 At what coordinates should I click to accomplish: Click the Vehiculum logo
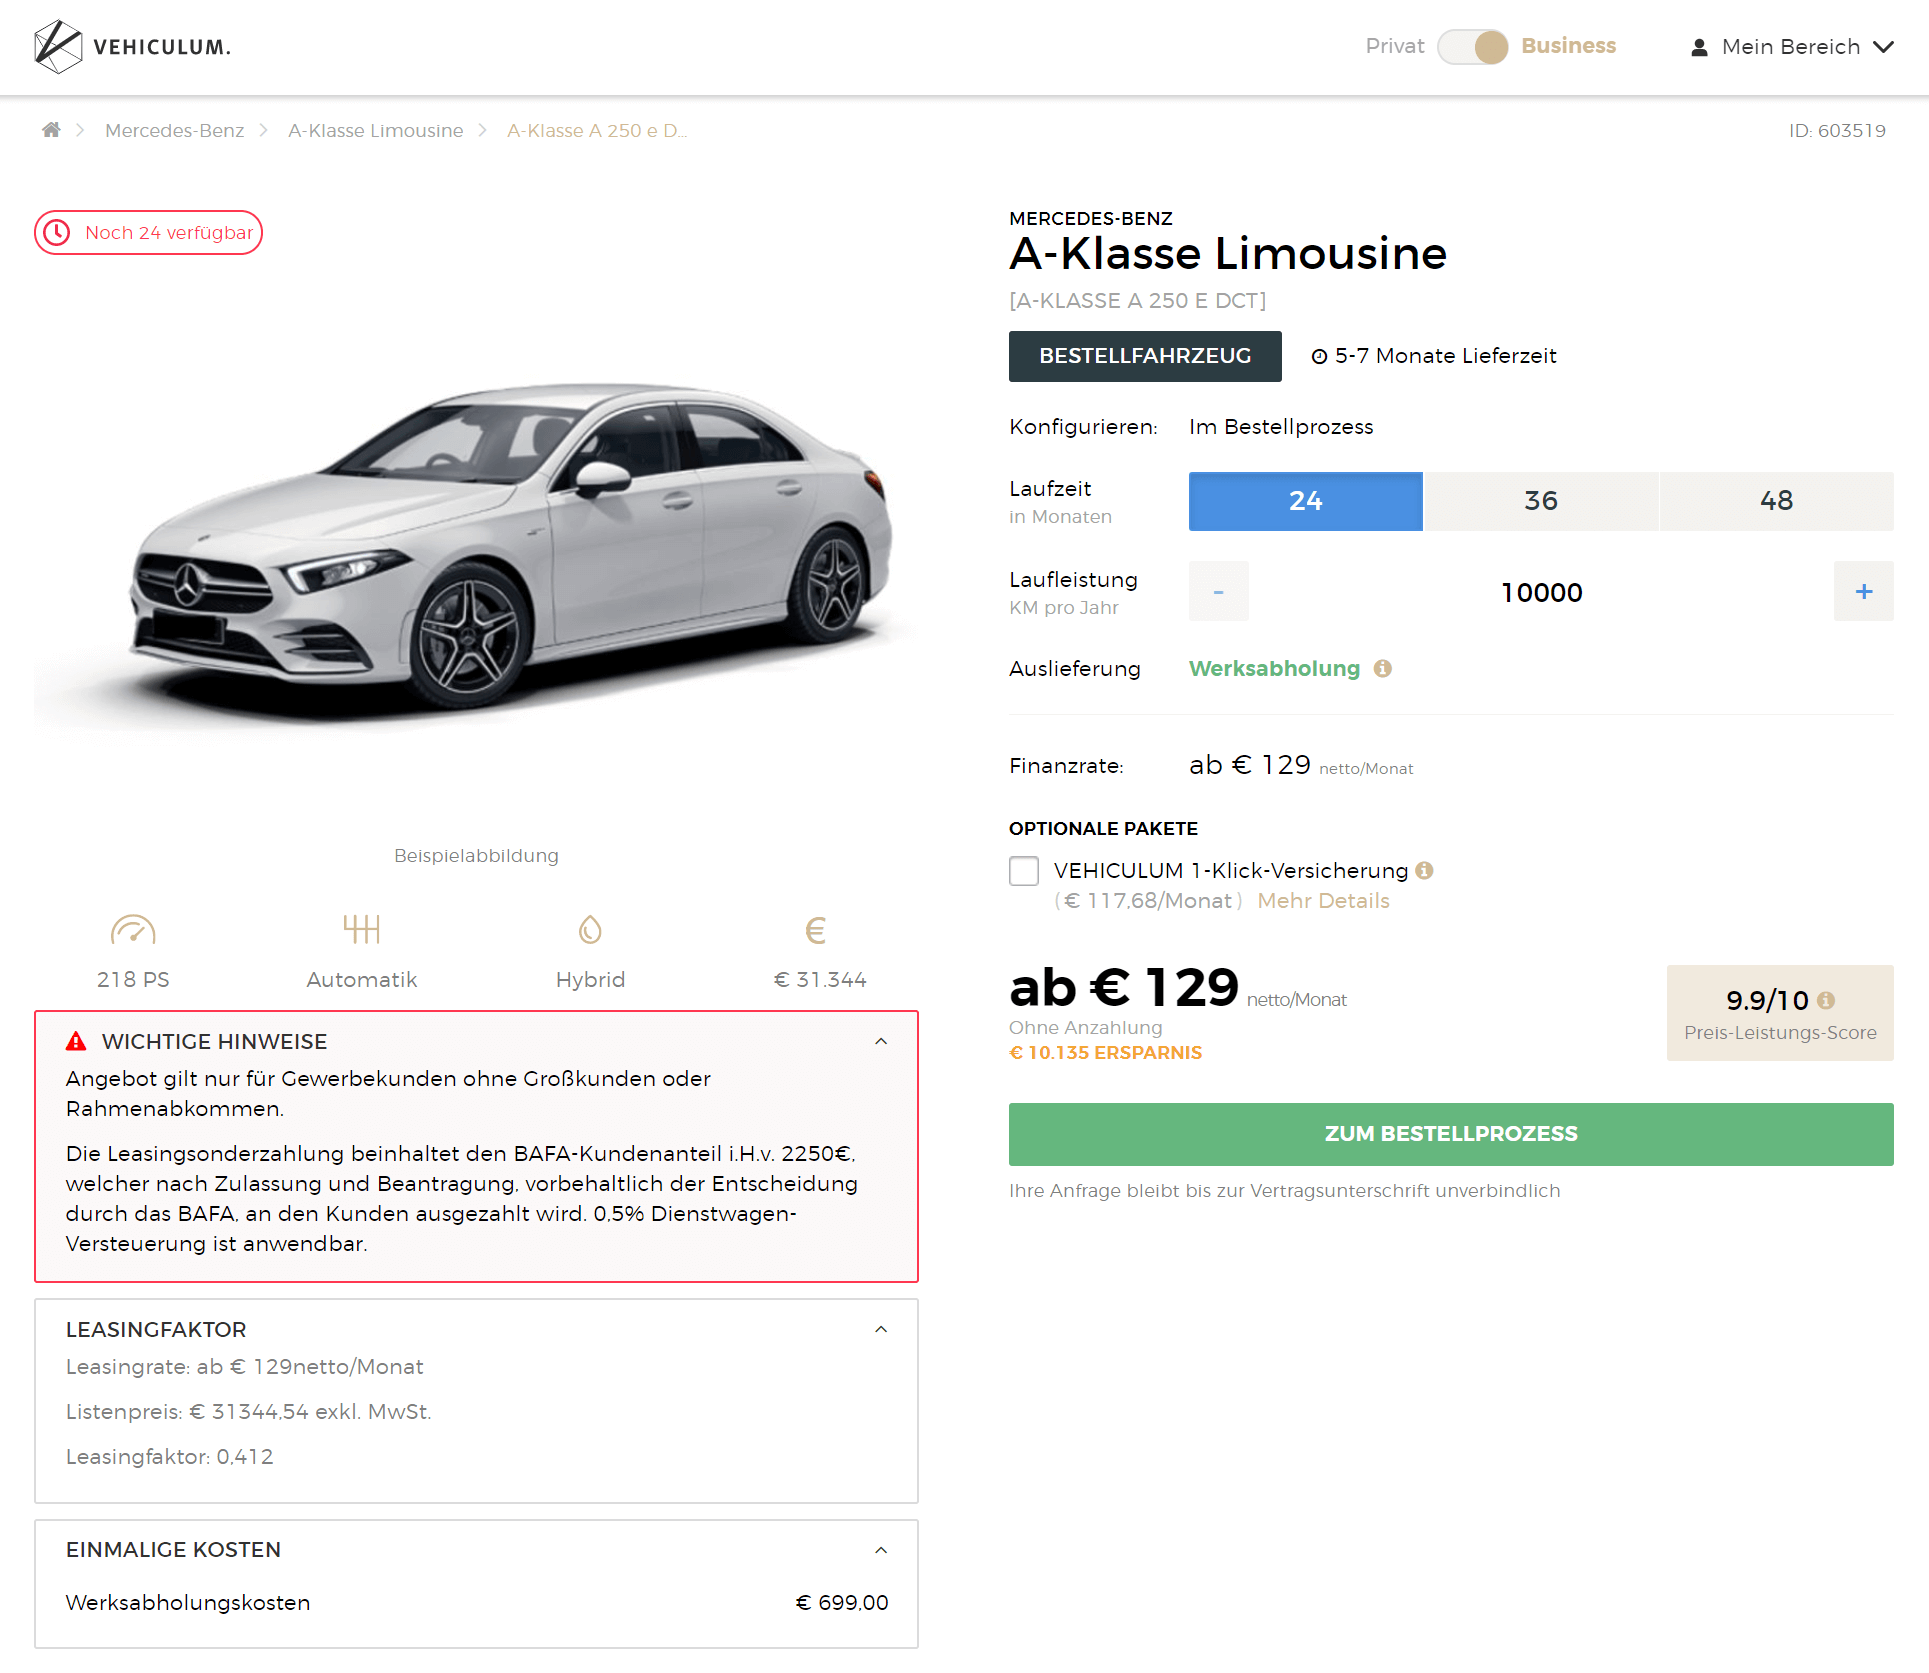[132, 47]
